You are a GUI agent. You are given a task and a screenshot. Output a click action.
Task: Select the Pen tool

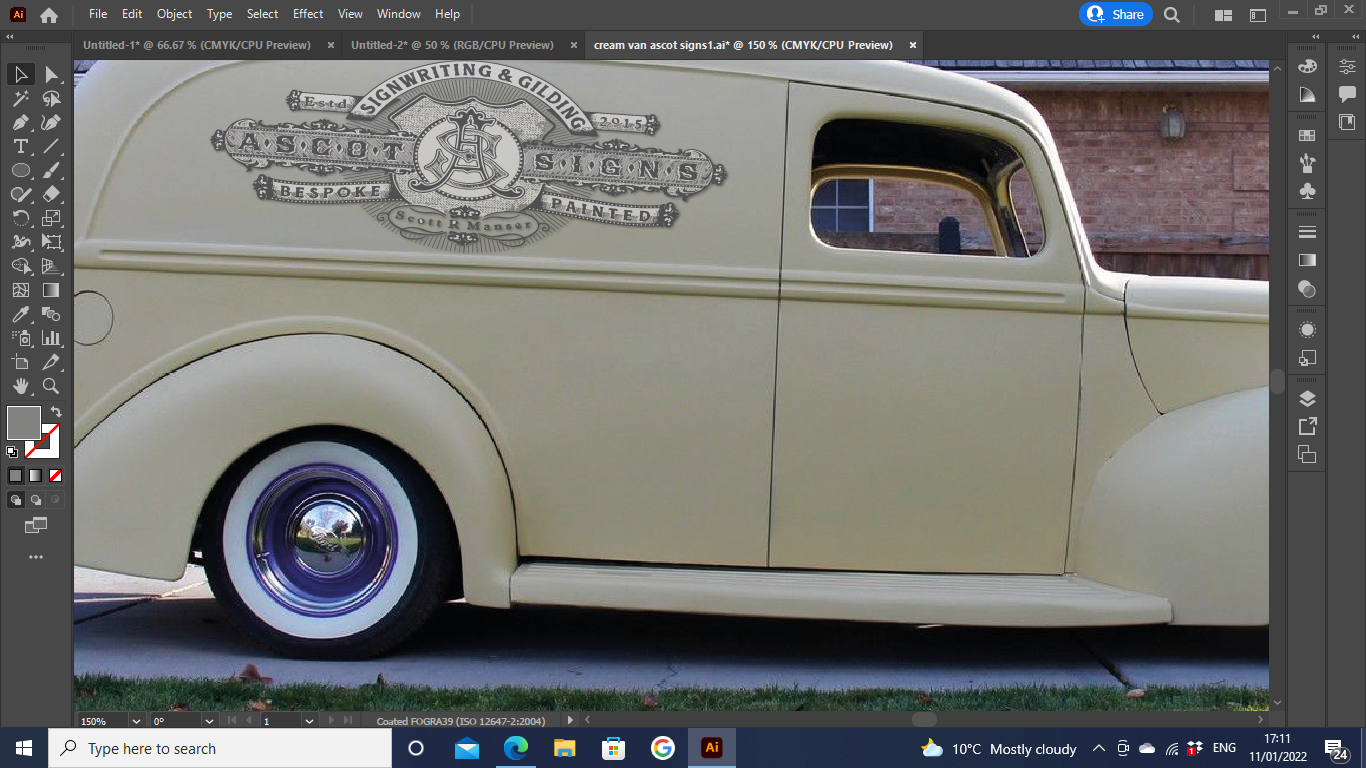(20, 123)
